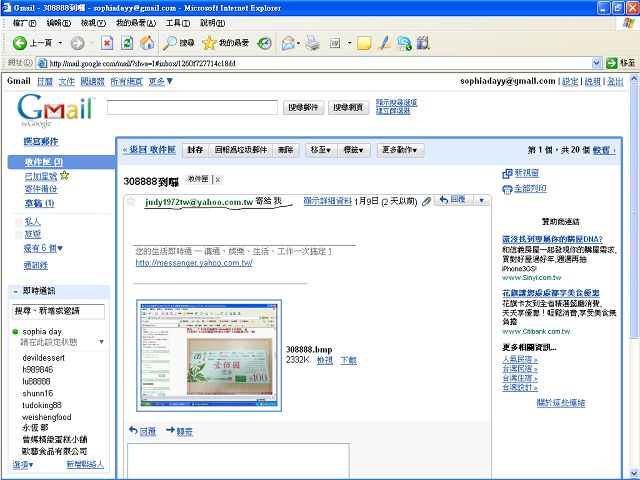Click the Search the Web button
This screenshot has height=480, width=640.
tap(348, 108)
